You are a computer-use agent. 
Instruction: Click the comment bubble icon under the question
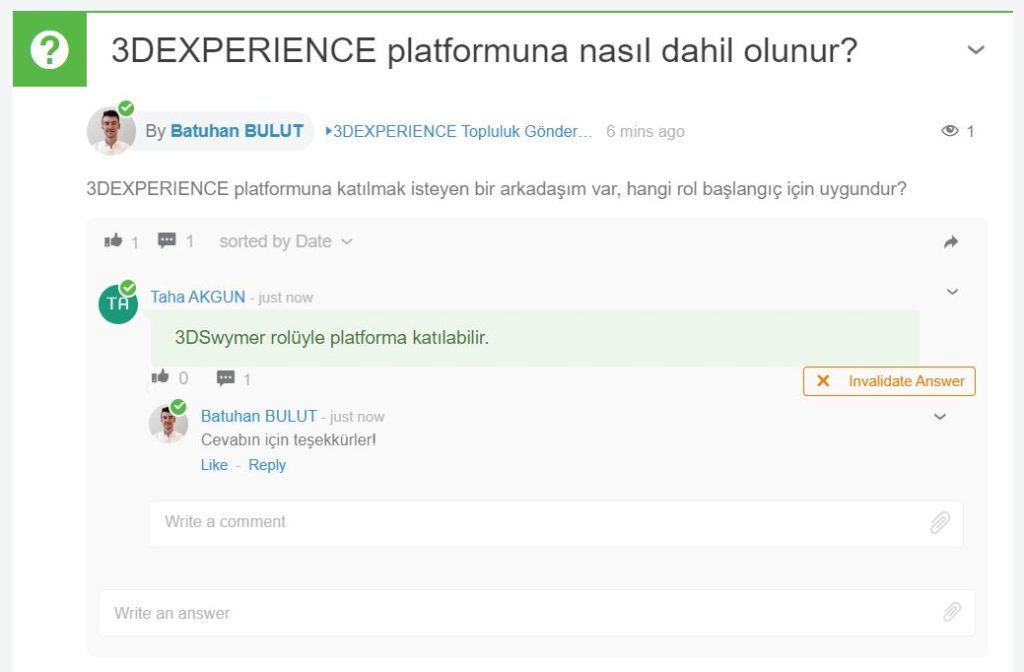point(167,241)
